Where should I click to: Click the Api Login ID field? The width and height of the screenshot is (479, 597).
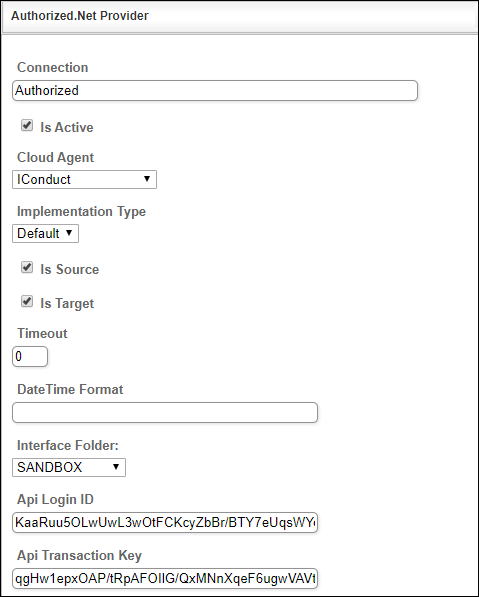165,522
